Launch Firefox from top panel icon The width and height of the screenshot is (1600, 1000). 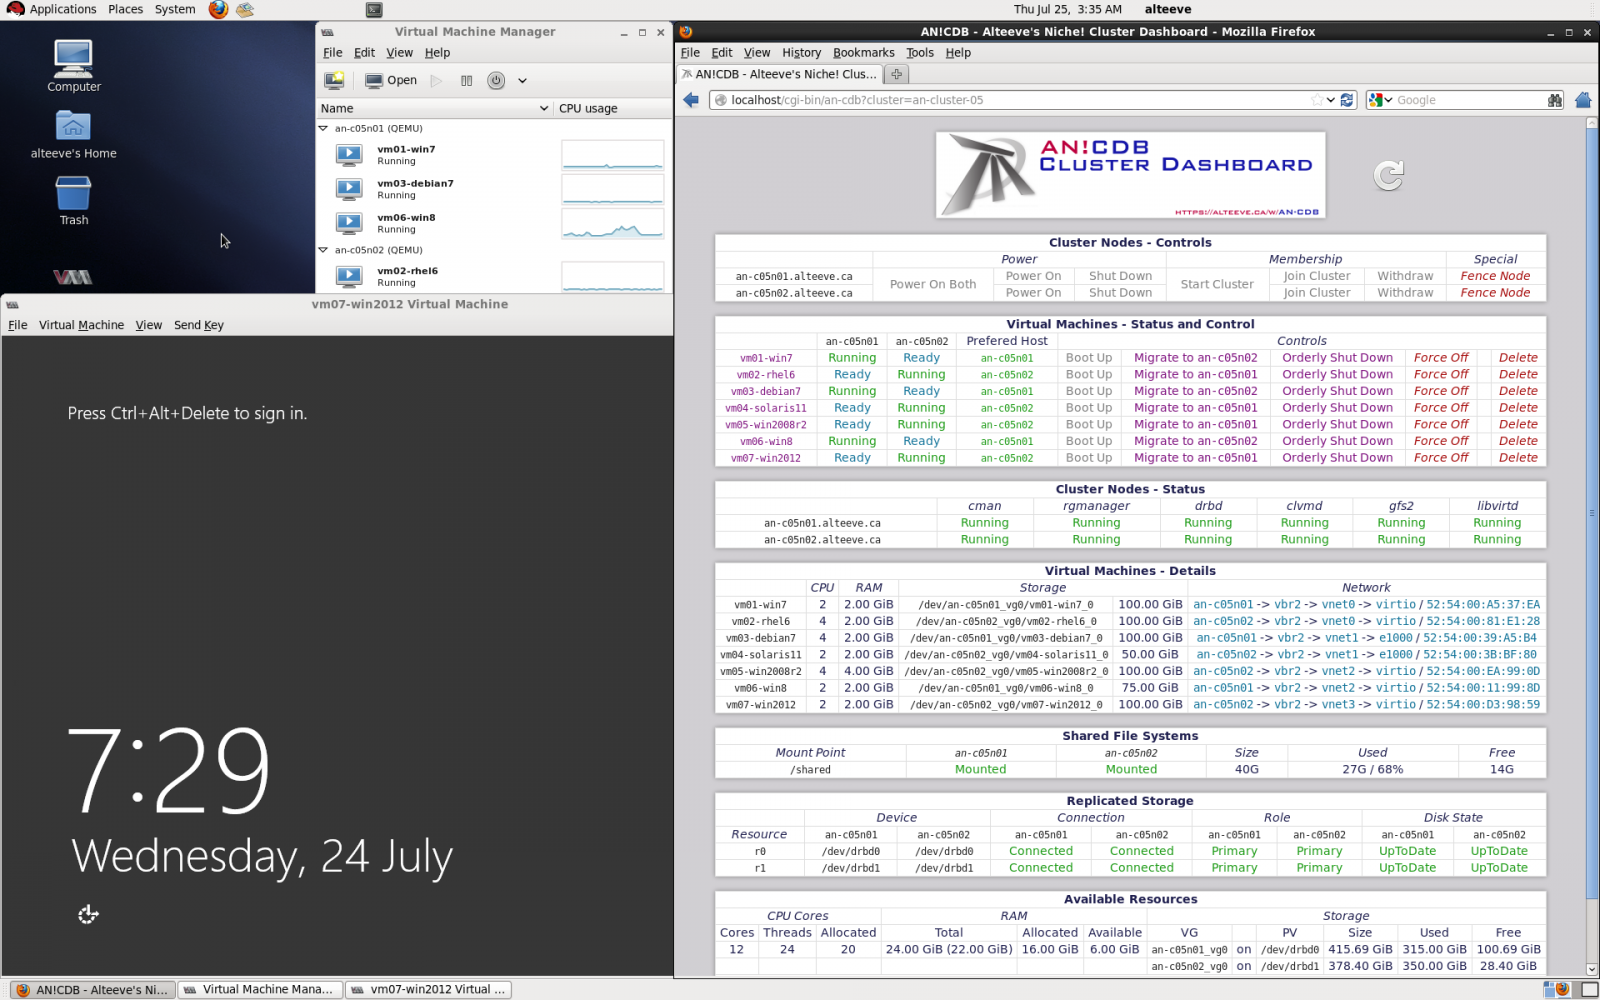coord(218,10)
